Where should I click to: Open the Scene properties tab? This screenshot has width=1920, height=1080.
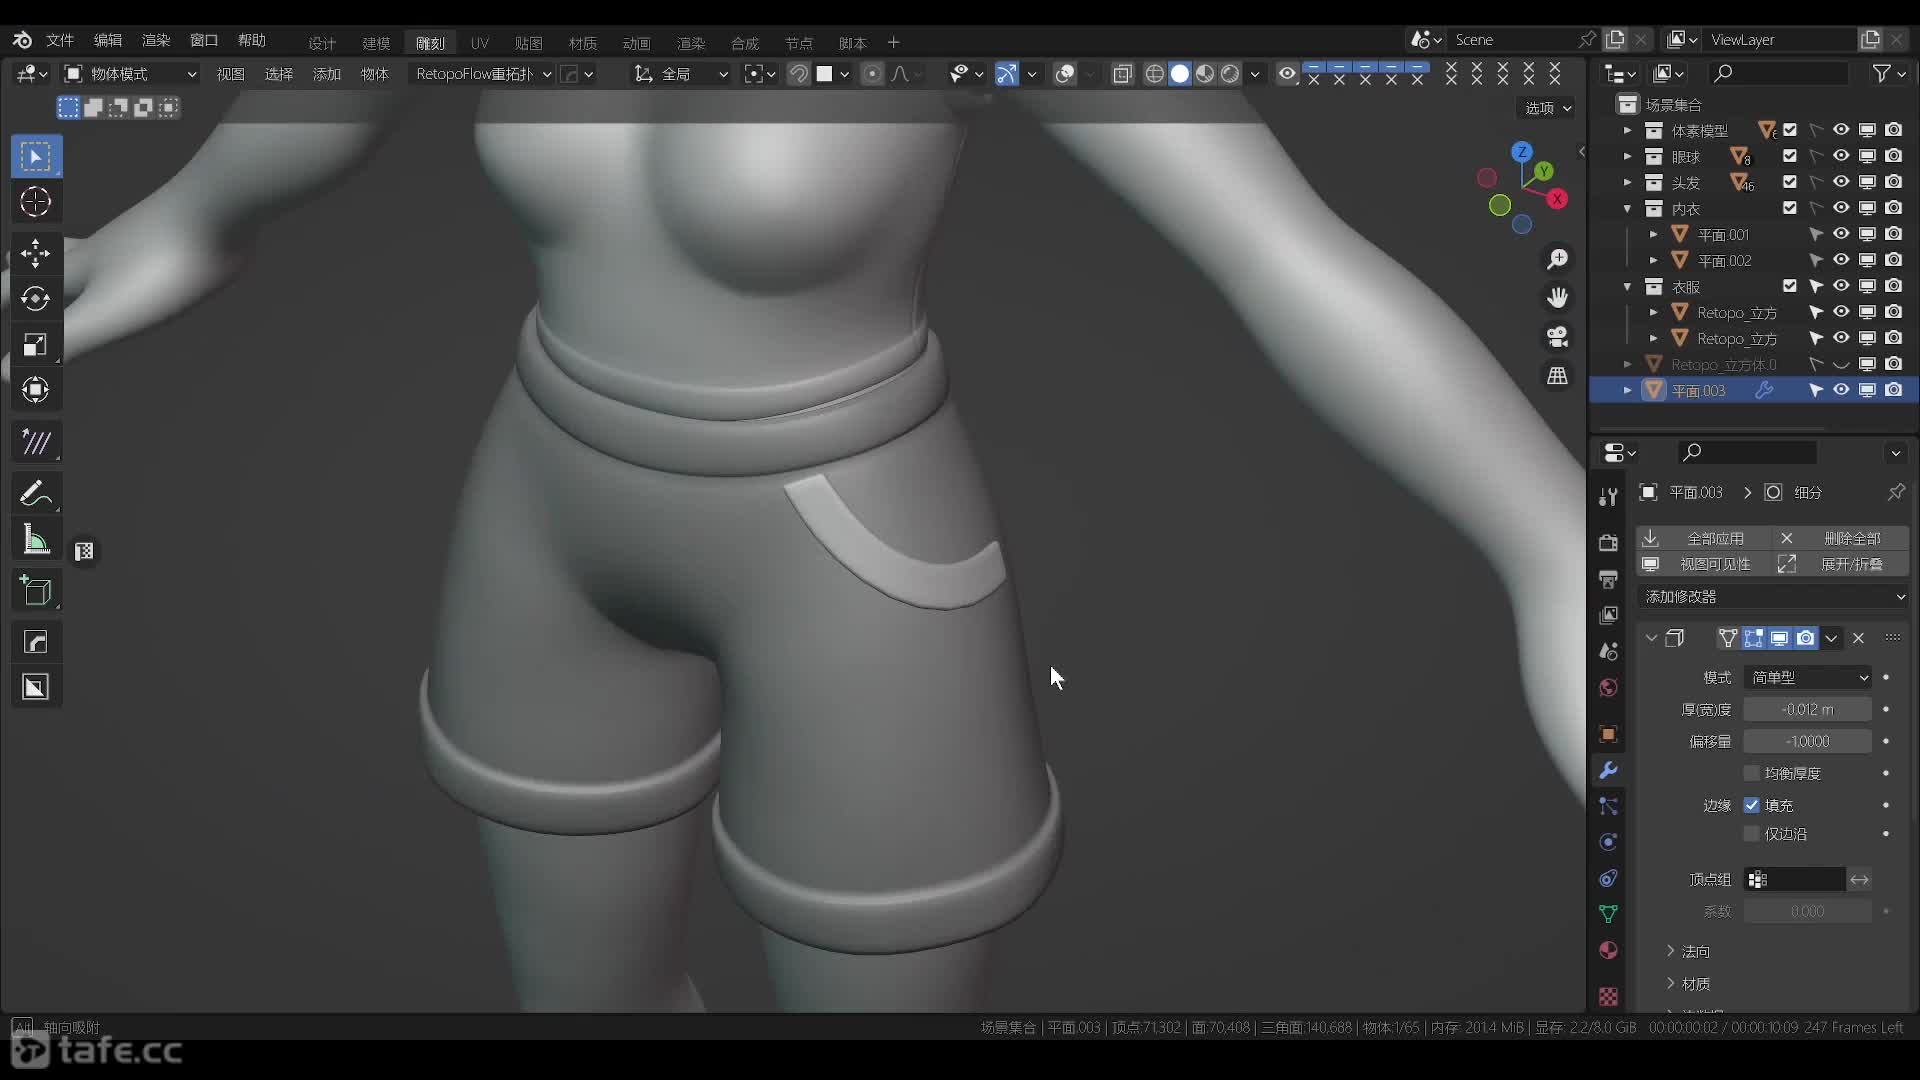1608,651
